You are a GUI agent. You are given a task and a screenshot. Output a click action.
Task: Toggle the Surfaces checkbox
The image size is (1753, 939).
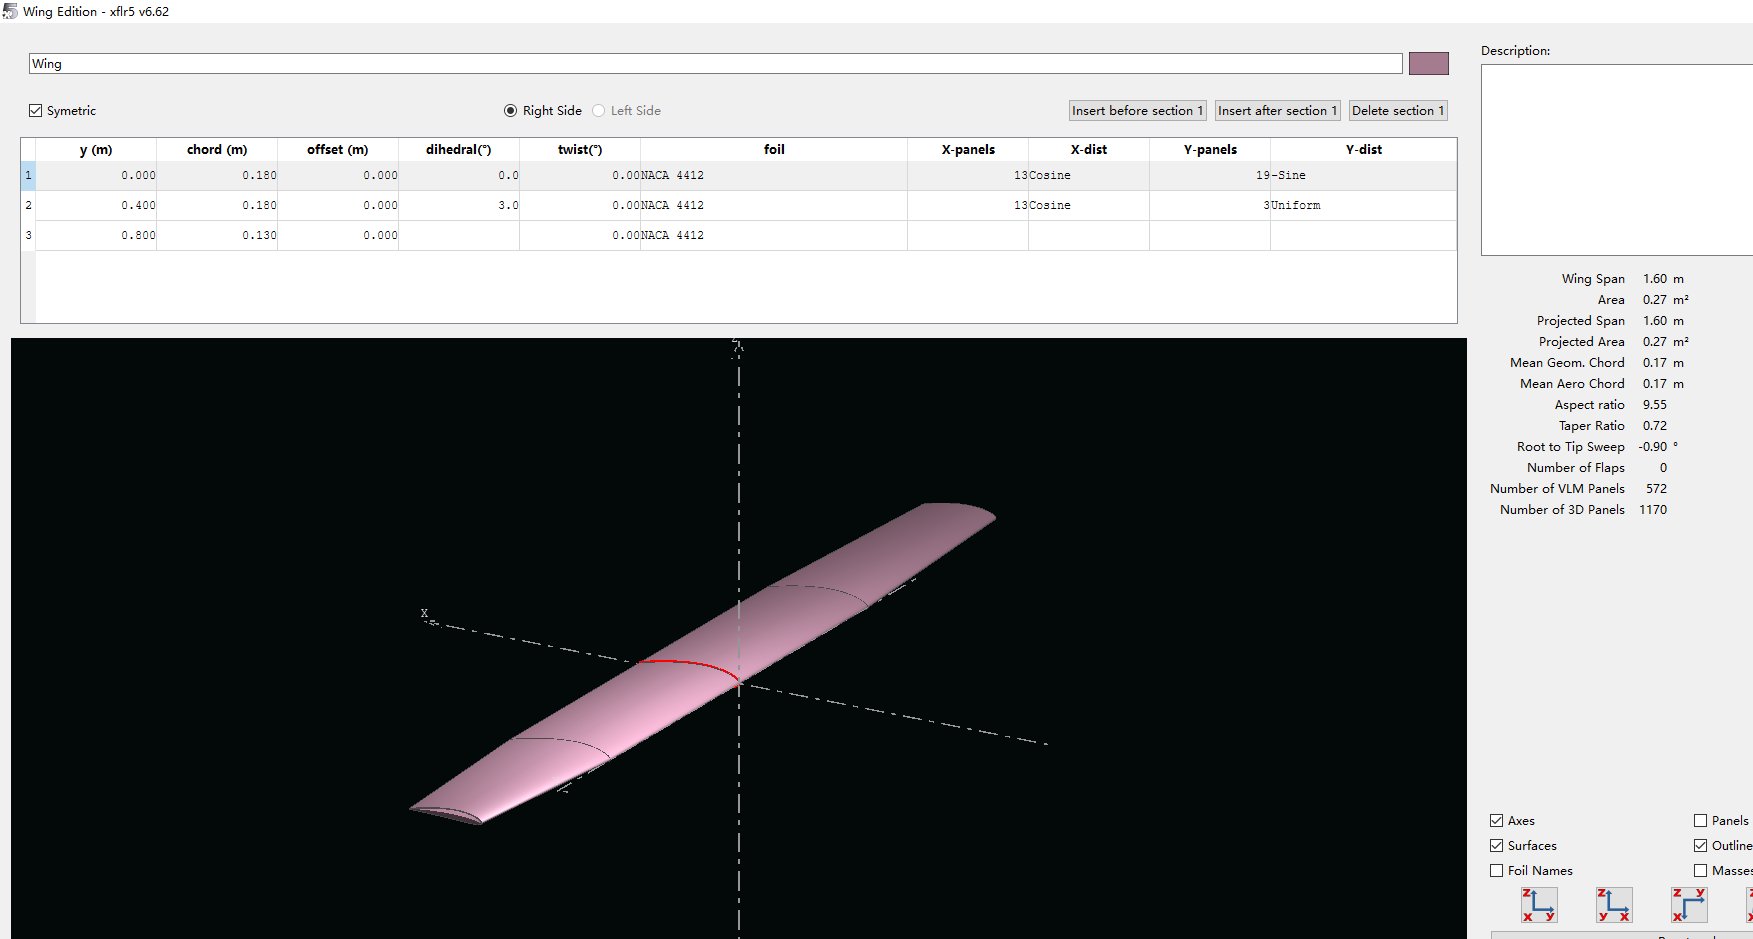click(x=1497, y=845)
